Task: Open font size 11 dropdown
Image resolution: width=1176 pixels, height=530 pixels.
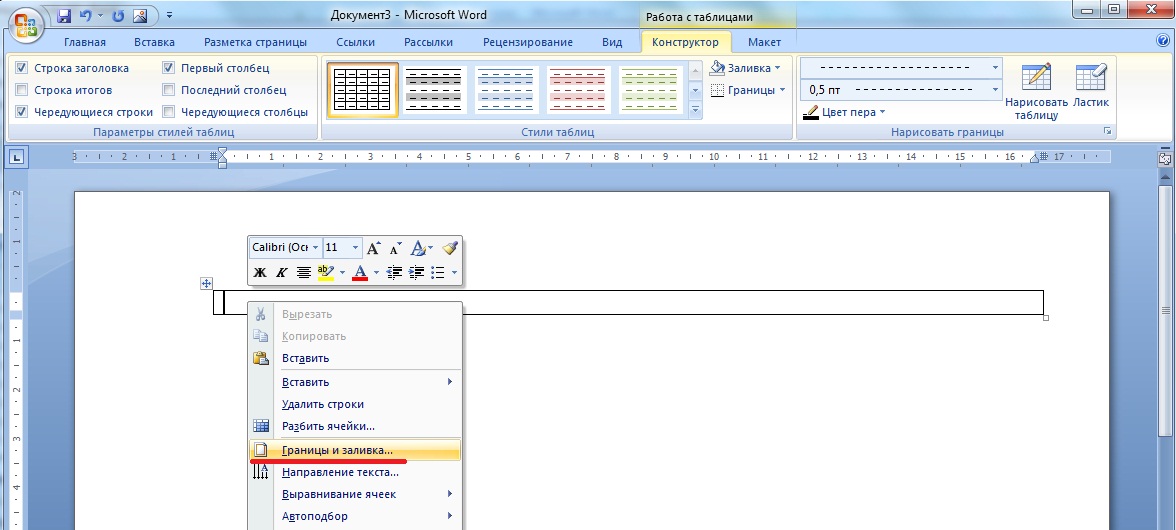Action: click(x=356, y=247)
